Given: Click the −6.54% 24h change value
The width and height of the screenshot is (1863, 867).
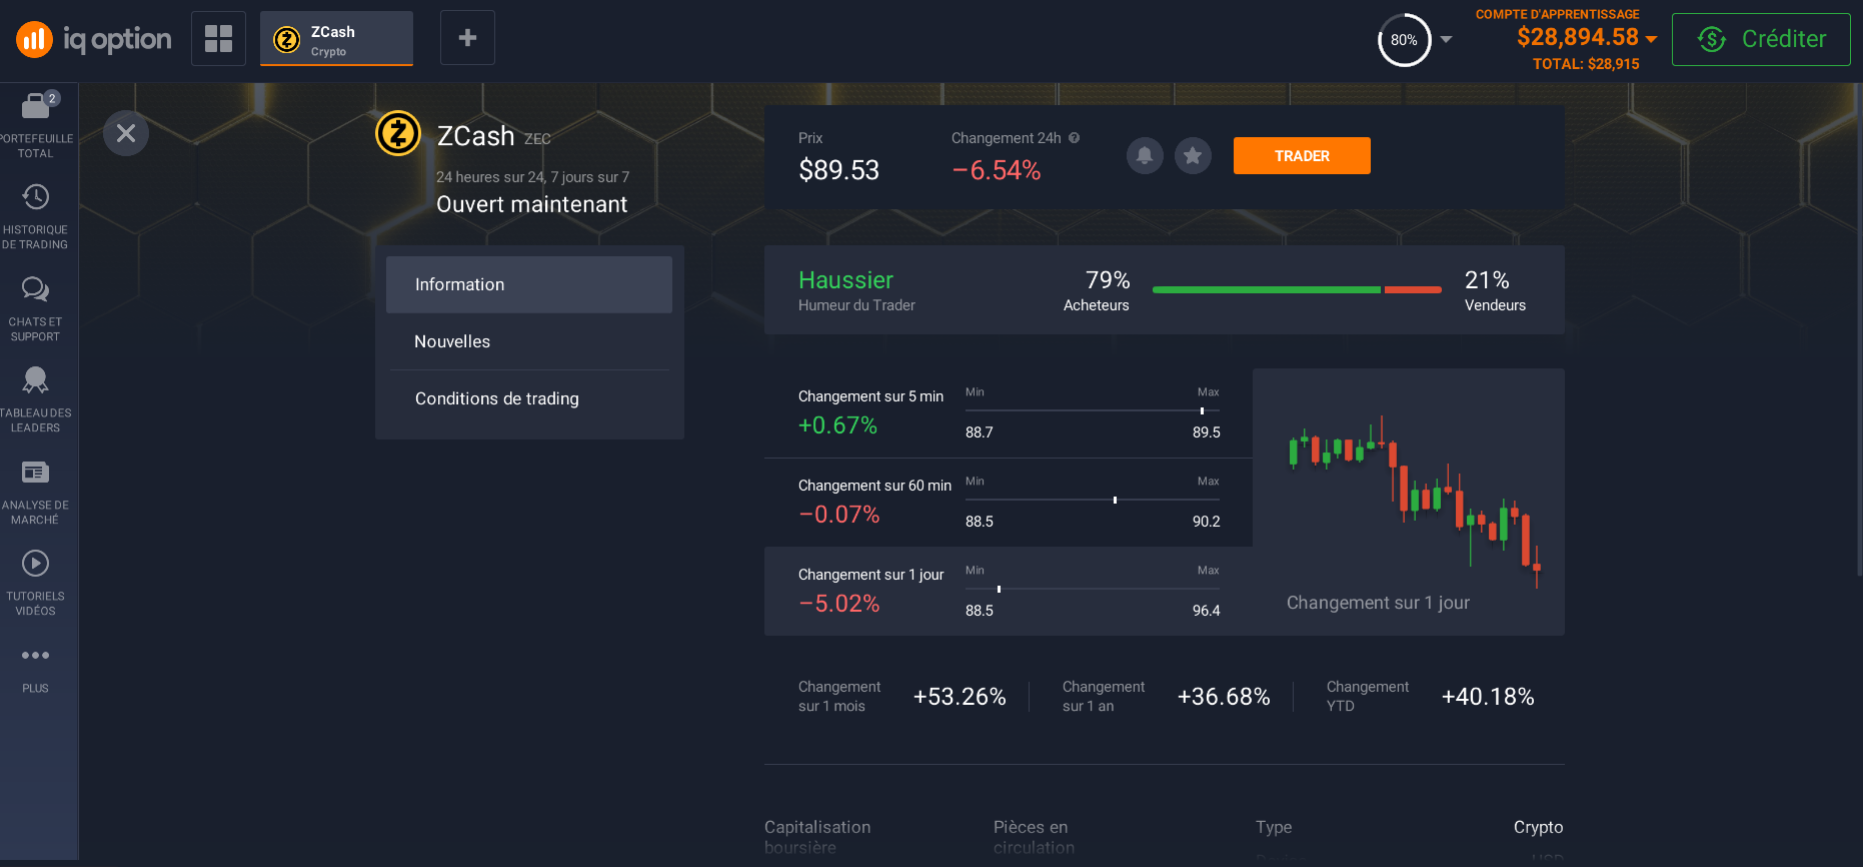Looking at the screenshot, I should coord(996,171).
